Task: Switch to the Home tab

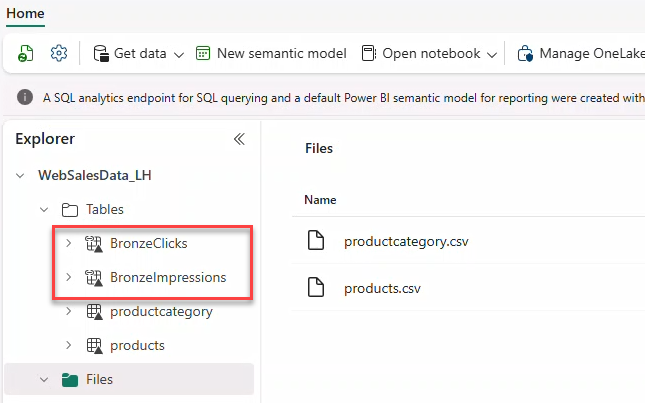Action: point(25,13)
